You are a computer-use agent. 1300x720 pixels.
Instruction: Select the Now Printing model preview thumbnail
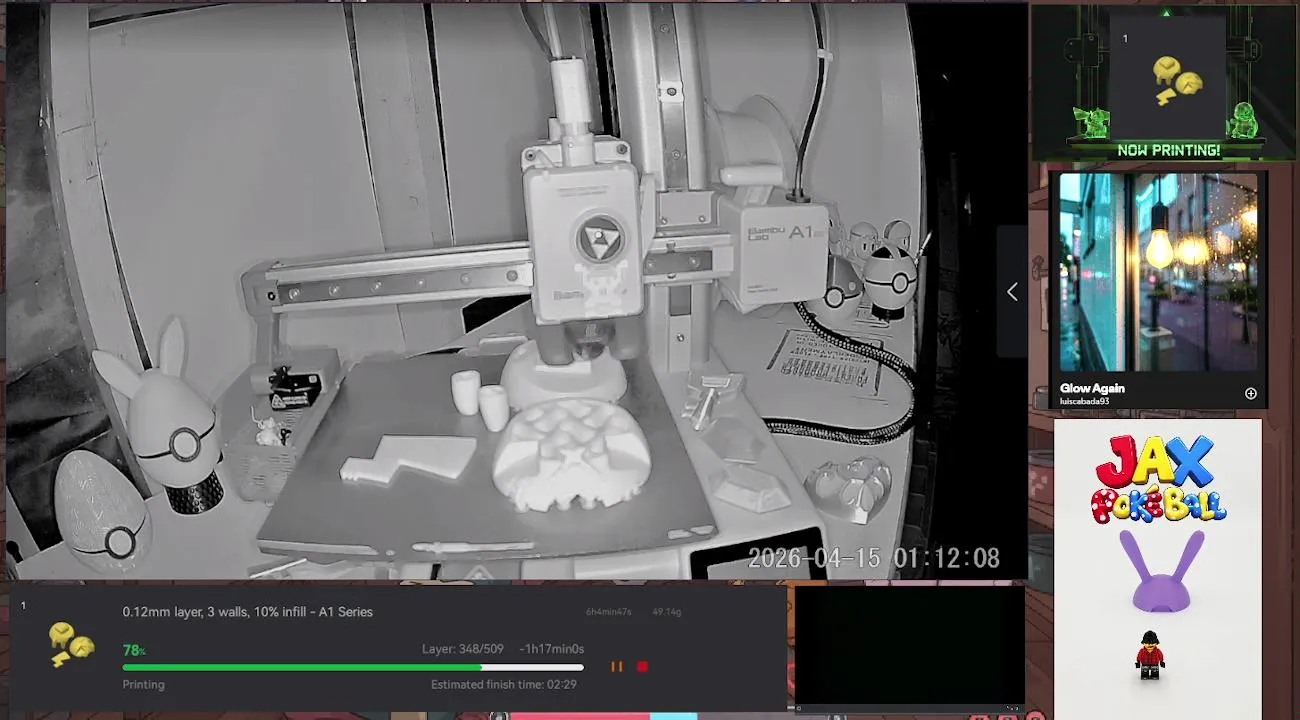point(1168,78)
